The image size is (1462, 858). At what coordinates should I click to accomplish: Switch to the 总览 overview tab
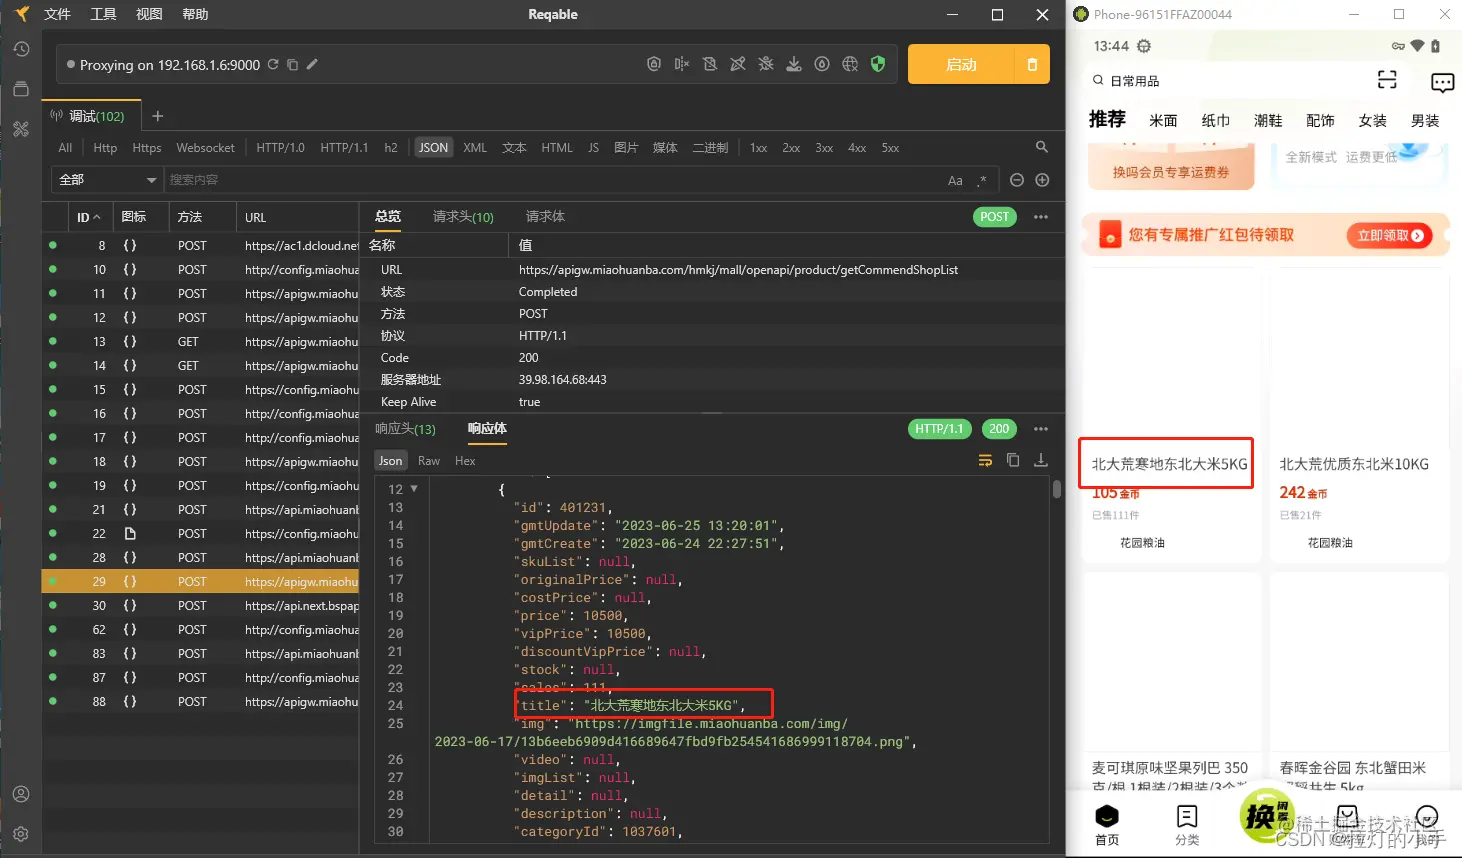pyautogui.click(x=388, y=216)
